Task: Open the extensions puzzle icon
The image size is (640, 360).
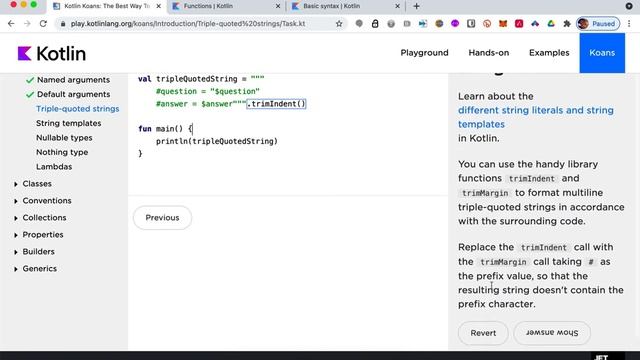Action: click(567, 24)
